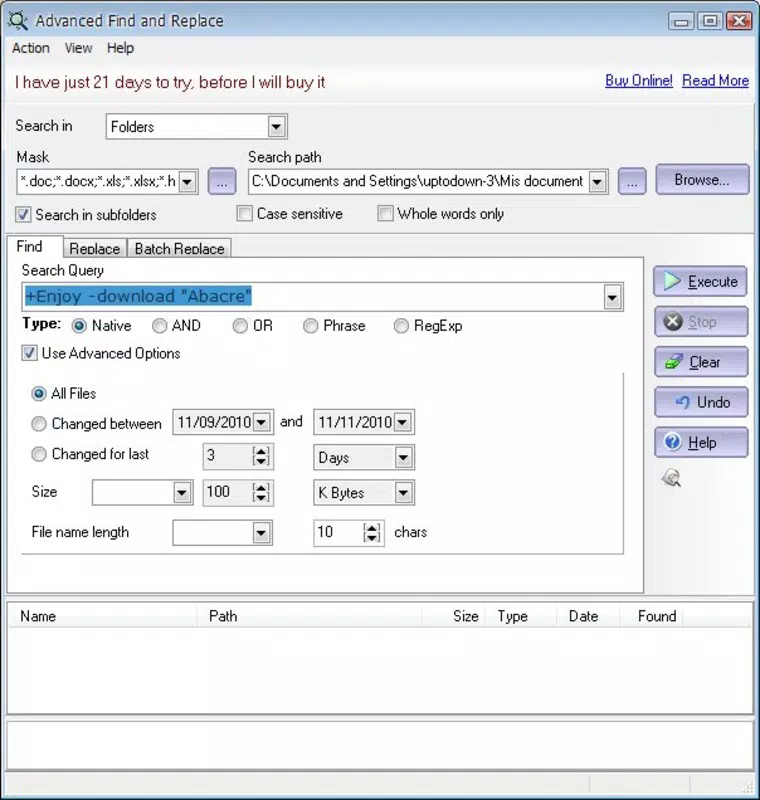Sort results by Path column header

click(x=310, y=616)
